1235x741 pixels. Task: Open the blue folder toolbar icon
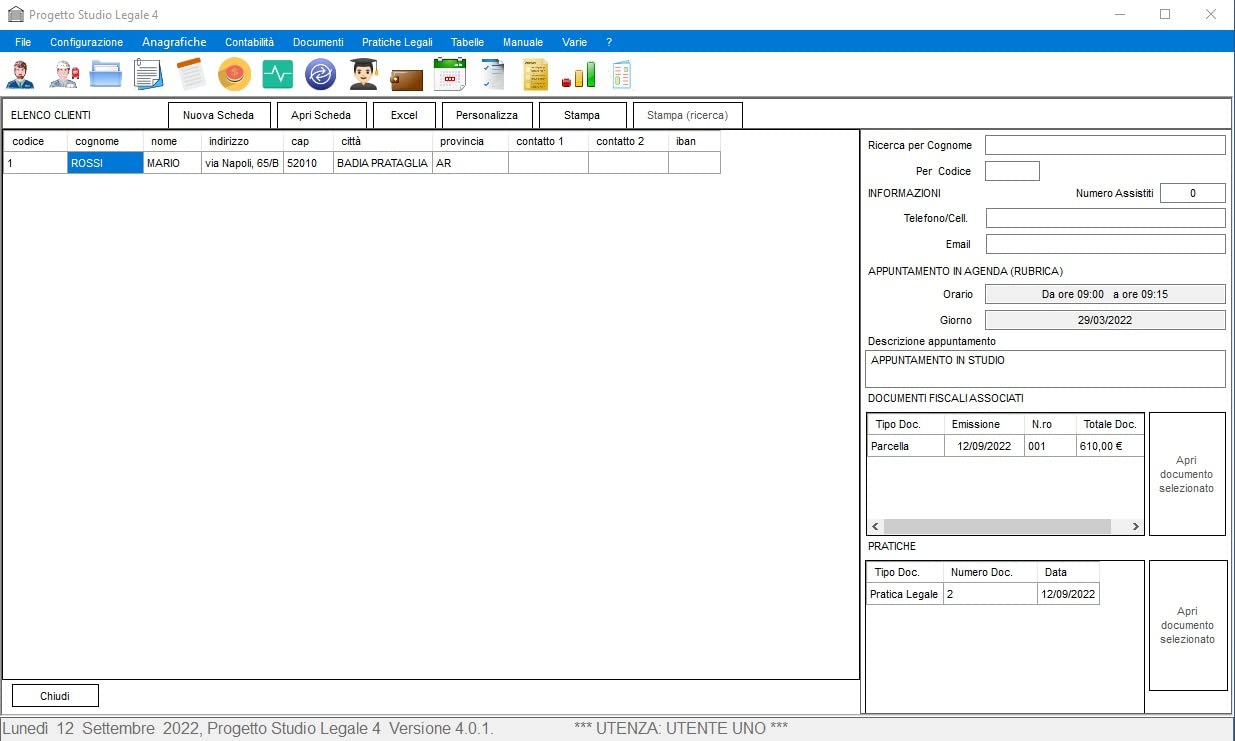[106, 74]
